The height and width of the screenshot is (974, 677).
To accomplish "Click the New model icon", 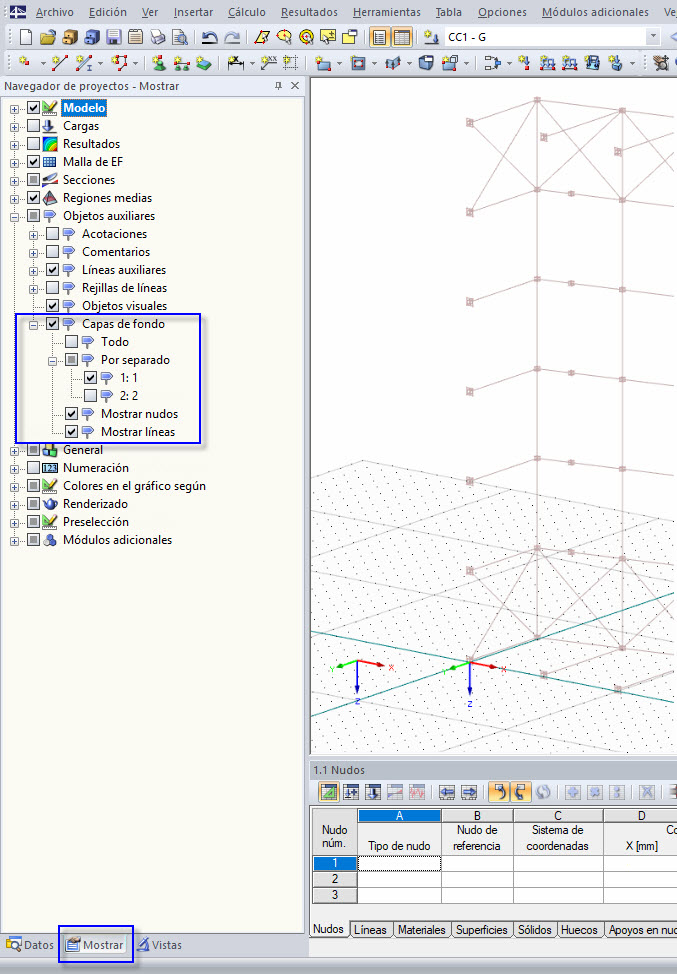I will coord(25,37).
